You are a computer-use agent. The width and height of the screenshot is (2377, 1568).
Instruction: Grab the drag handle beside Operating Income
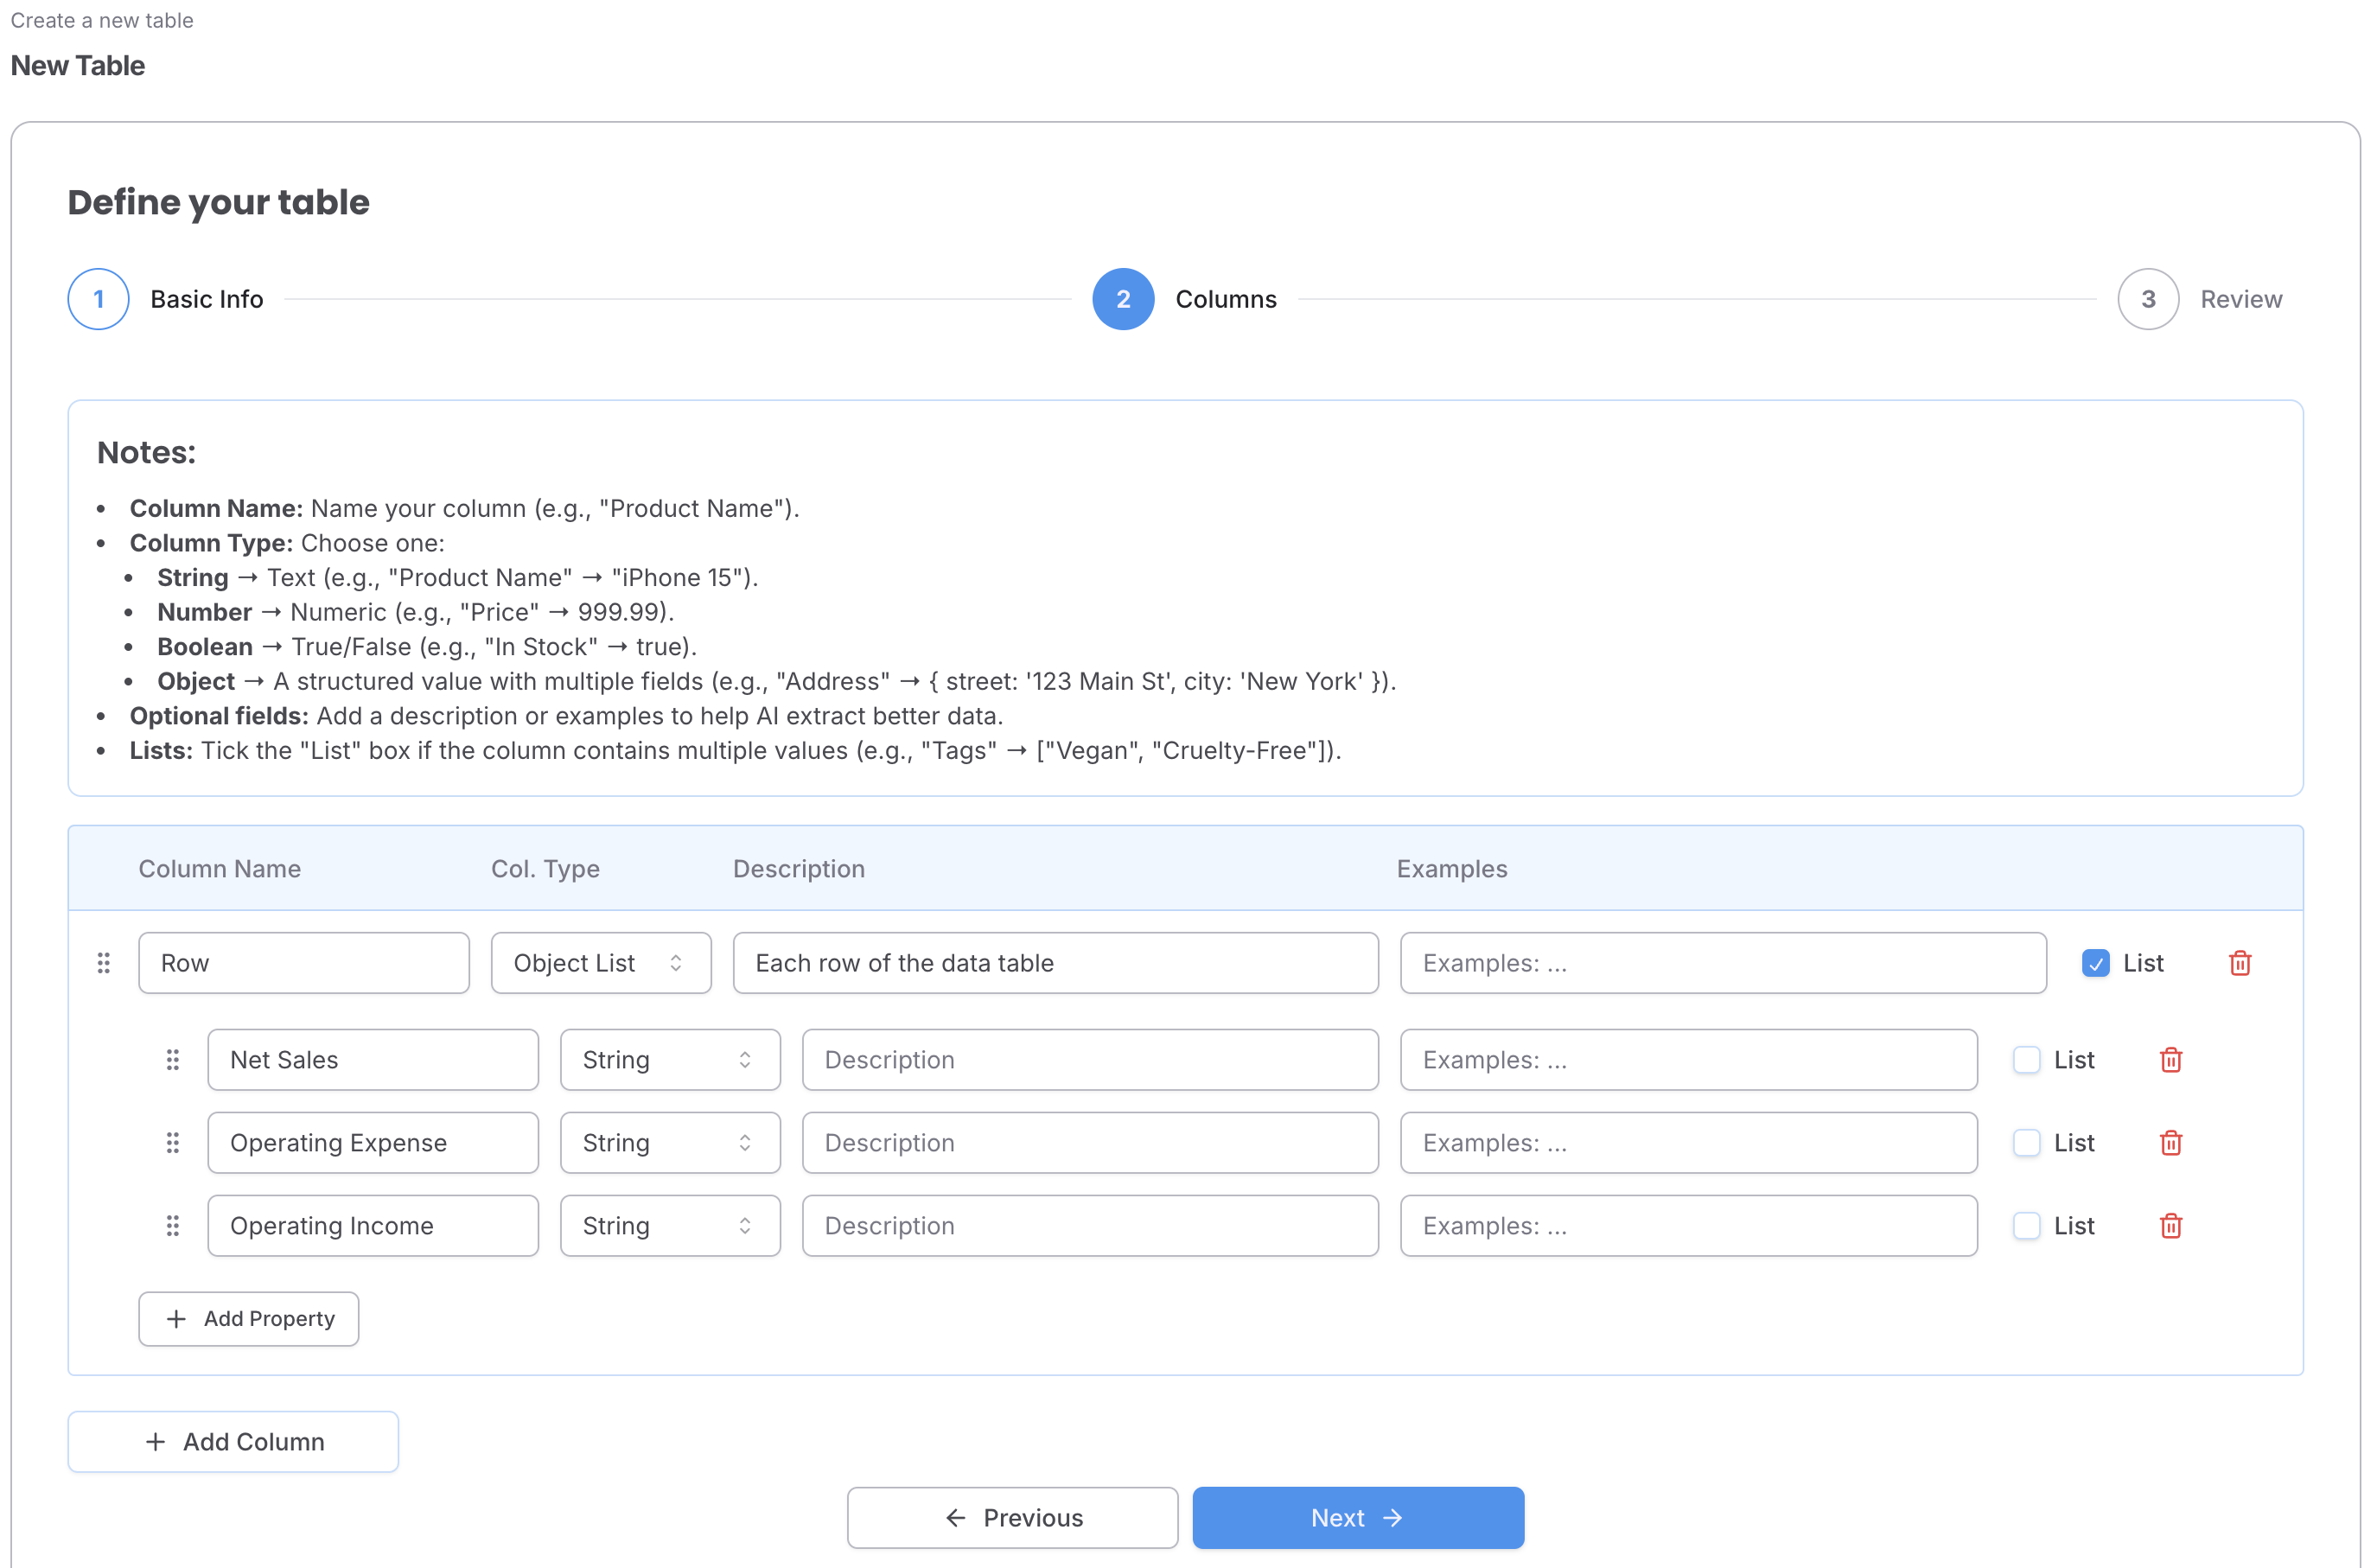pyautogui.click(x=173, y=1225)
